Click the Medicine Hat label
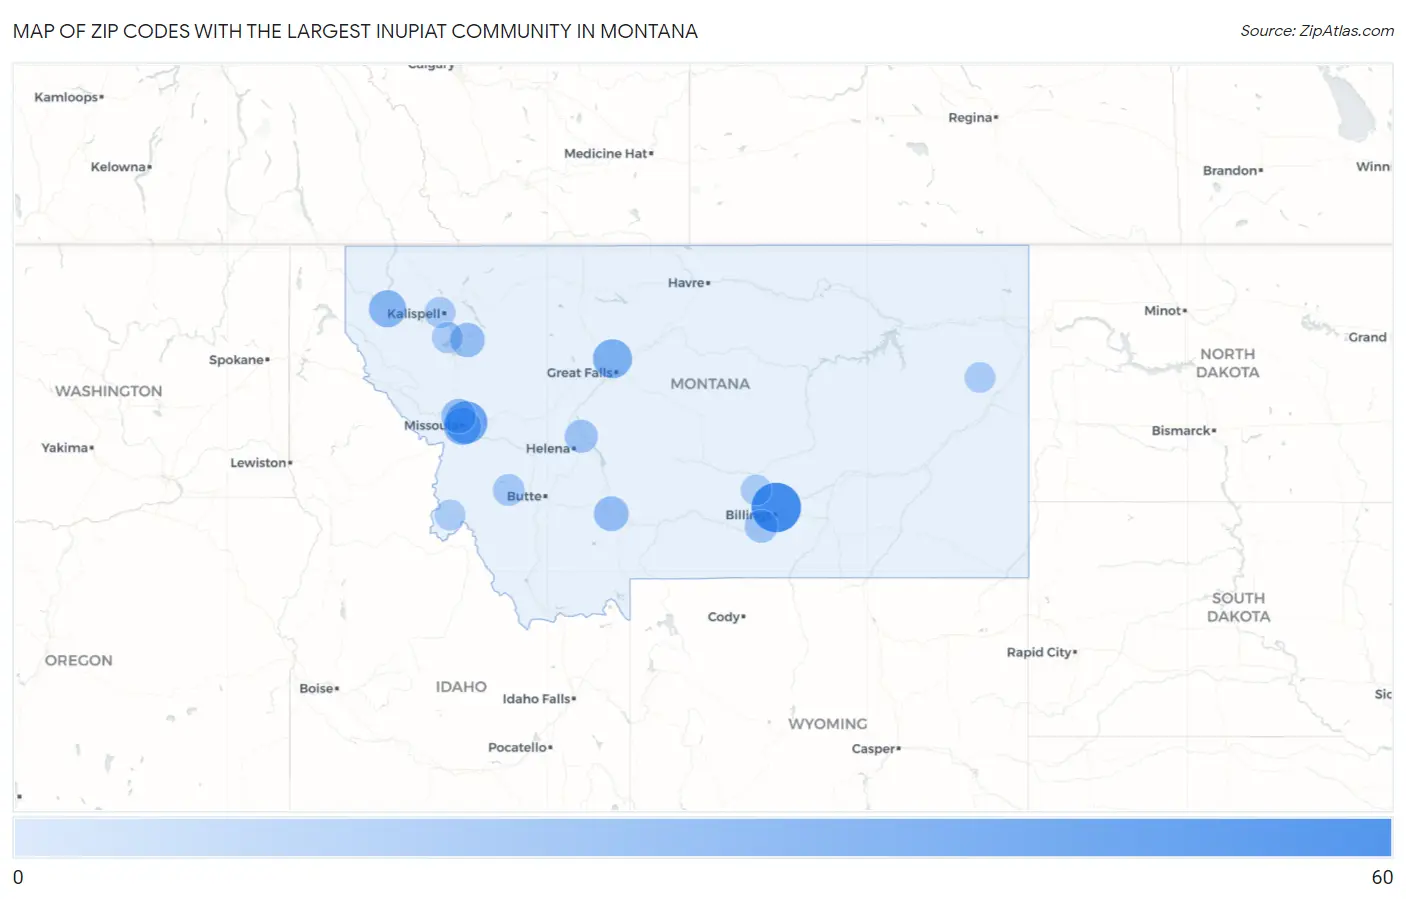The image size is (1406, 899). click(609, 154)
